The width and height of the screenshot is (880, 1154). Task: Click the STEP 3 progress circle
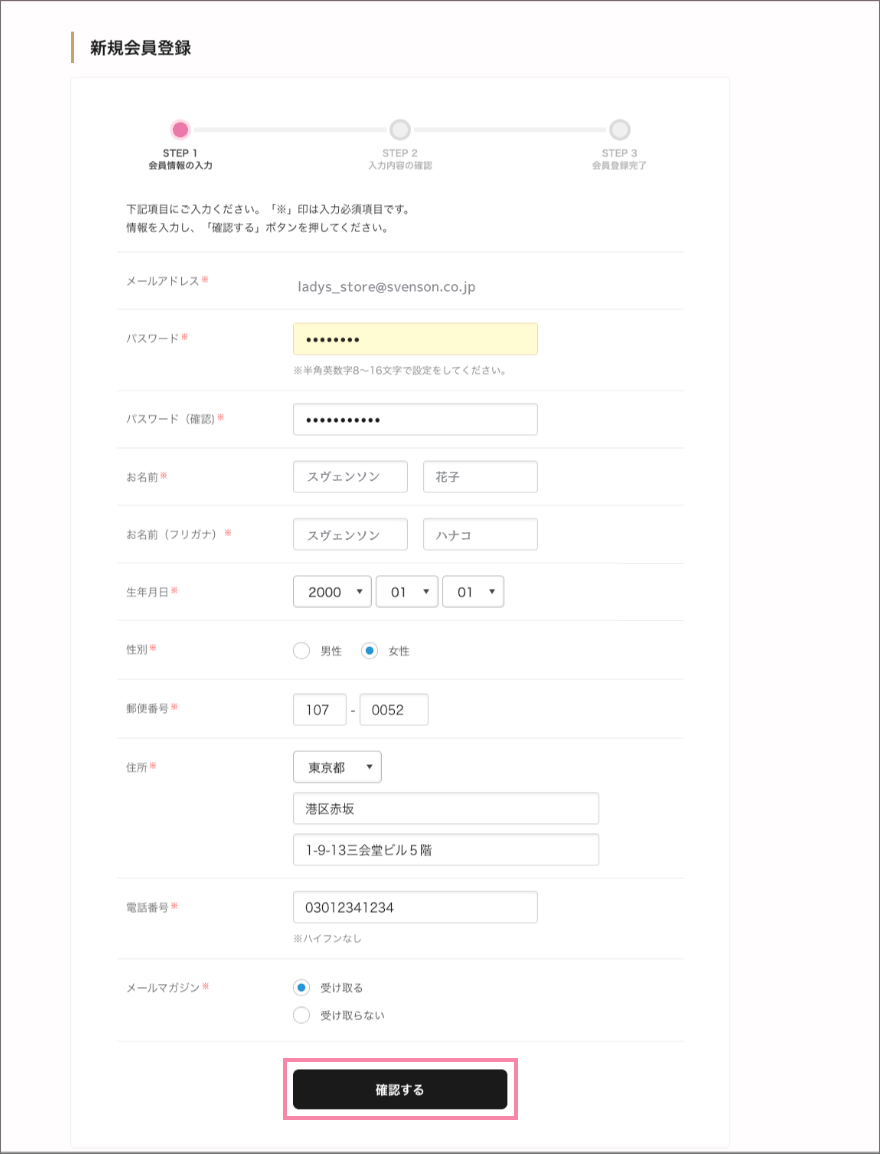point(619,129)
